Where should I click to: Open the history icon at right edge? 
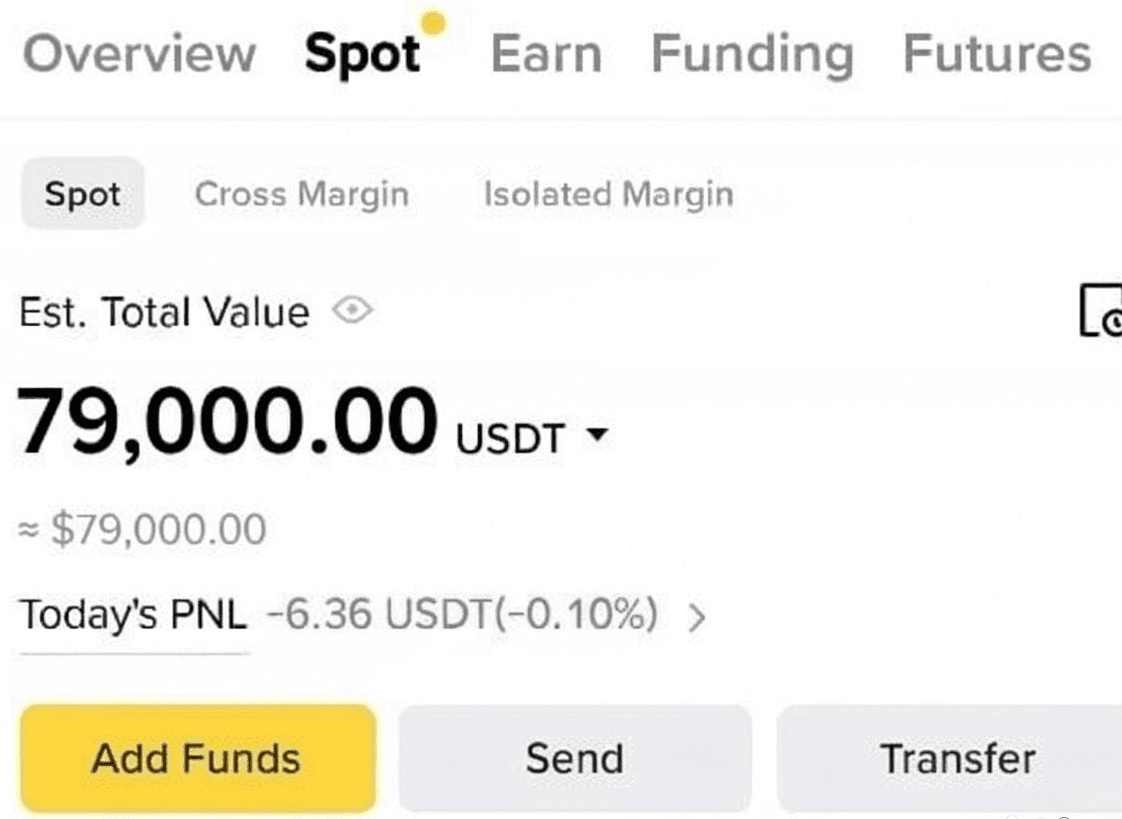tap(1101, 310)
